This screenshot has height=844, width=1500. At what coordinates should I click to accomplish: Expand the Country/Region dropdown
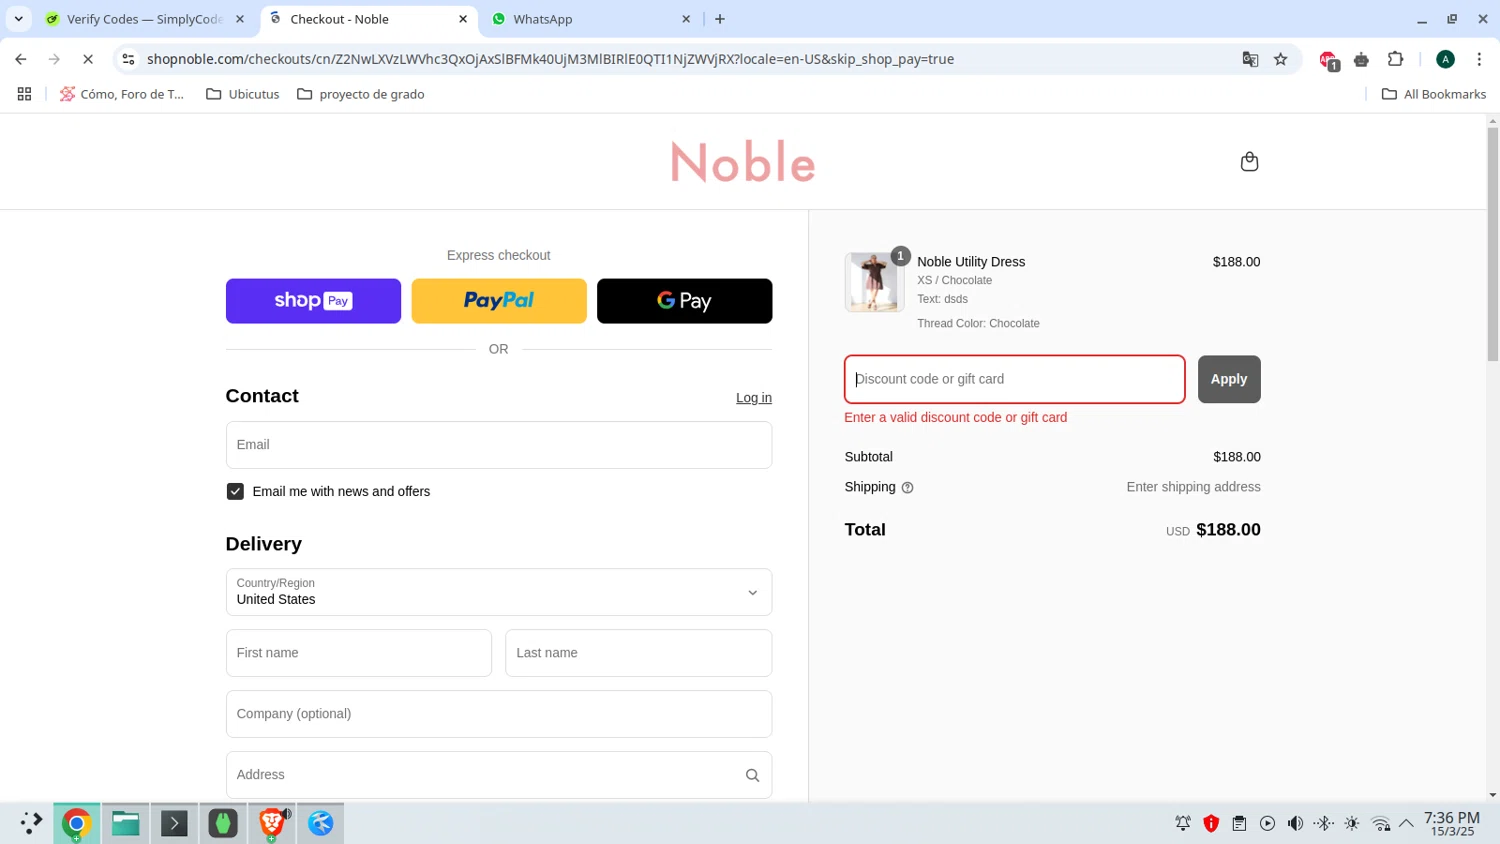coord(498,592)
